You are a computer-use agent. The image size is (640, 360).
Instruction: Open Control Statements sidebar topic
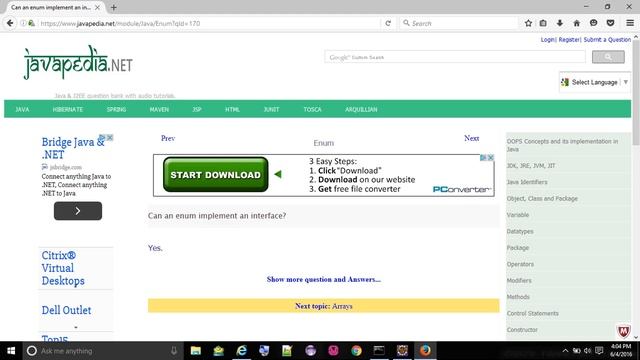(x=532, y=313)
